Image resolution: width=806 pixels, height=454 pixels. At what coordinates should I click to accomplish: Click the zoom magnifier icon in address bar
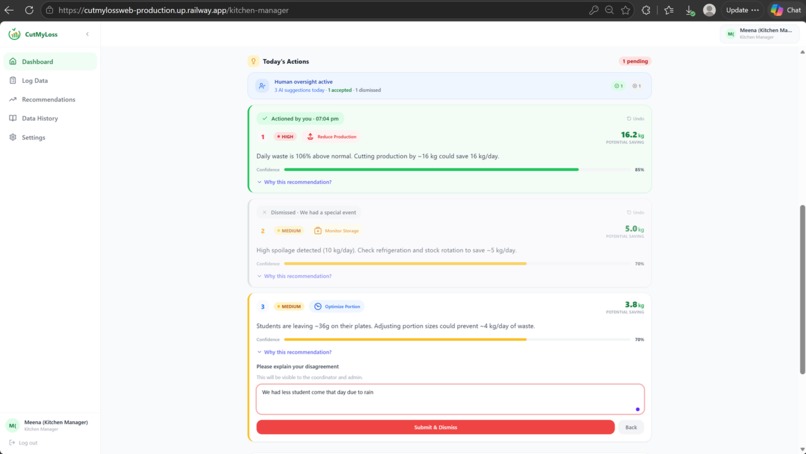(x=610, y=10)
